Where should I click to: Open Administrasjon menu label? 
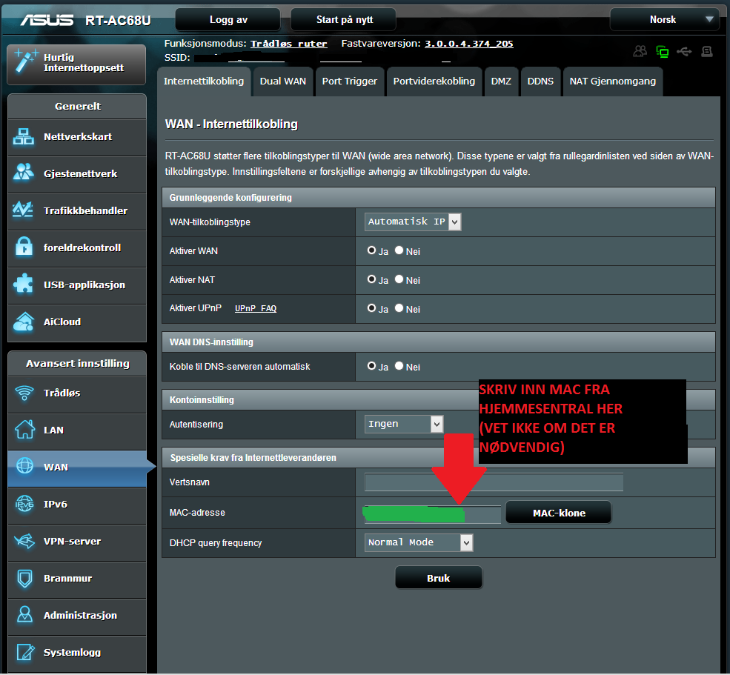coord(80,615)
